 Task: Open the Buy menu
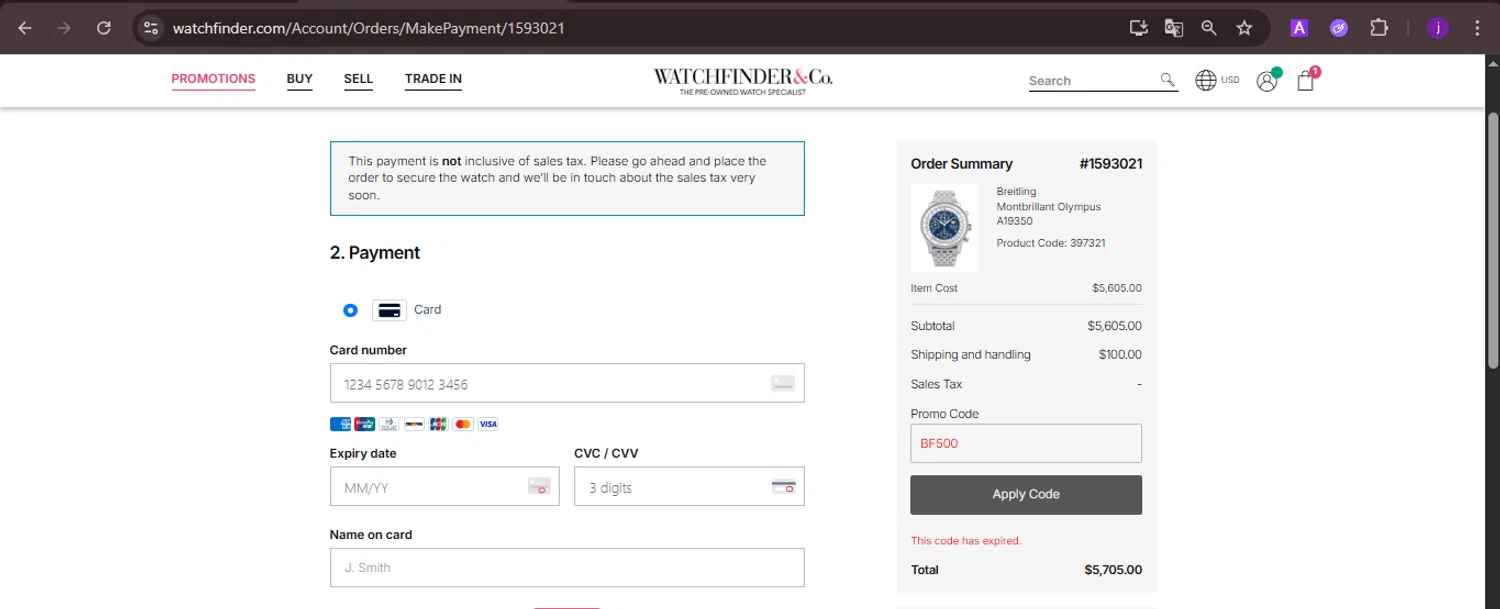[x=300, y=79]
